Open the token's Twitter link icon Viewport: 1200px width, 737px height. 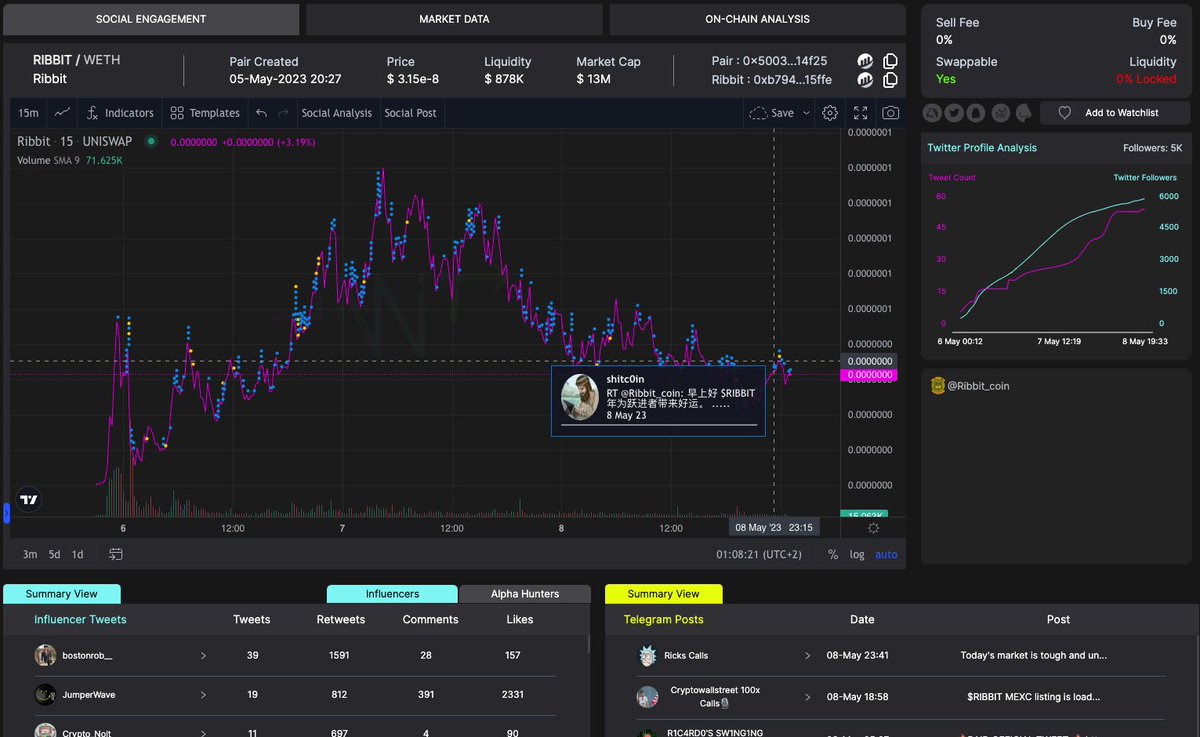pos(954,113)
